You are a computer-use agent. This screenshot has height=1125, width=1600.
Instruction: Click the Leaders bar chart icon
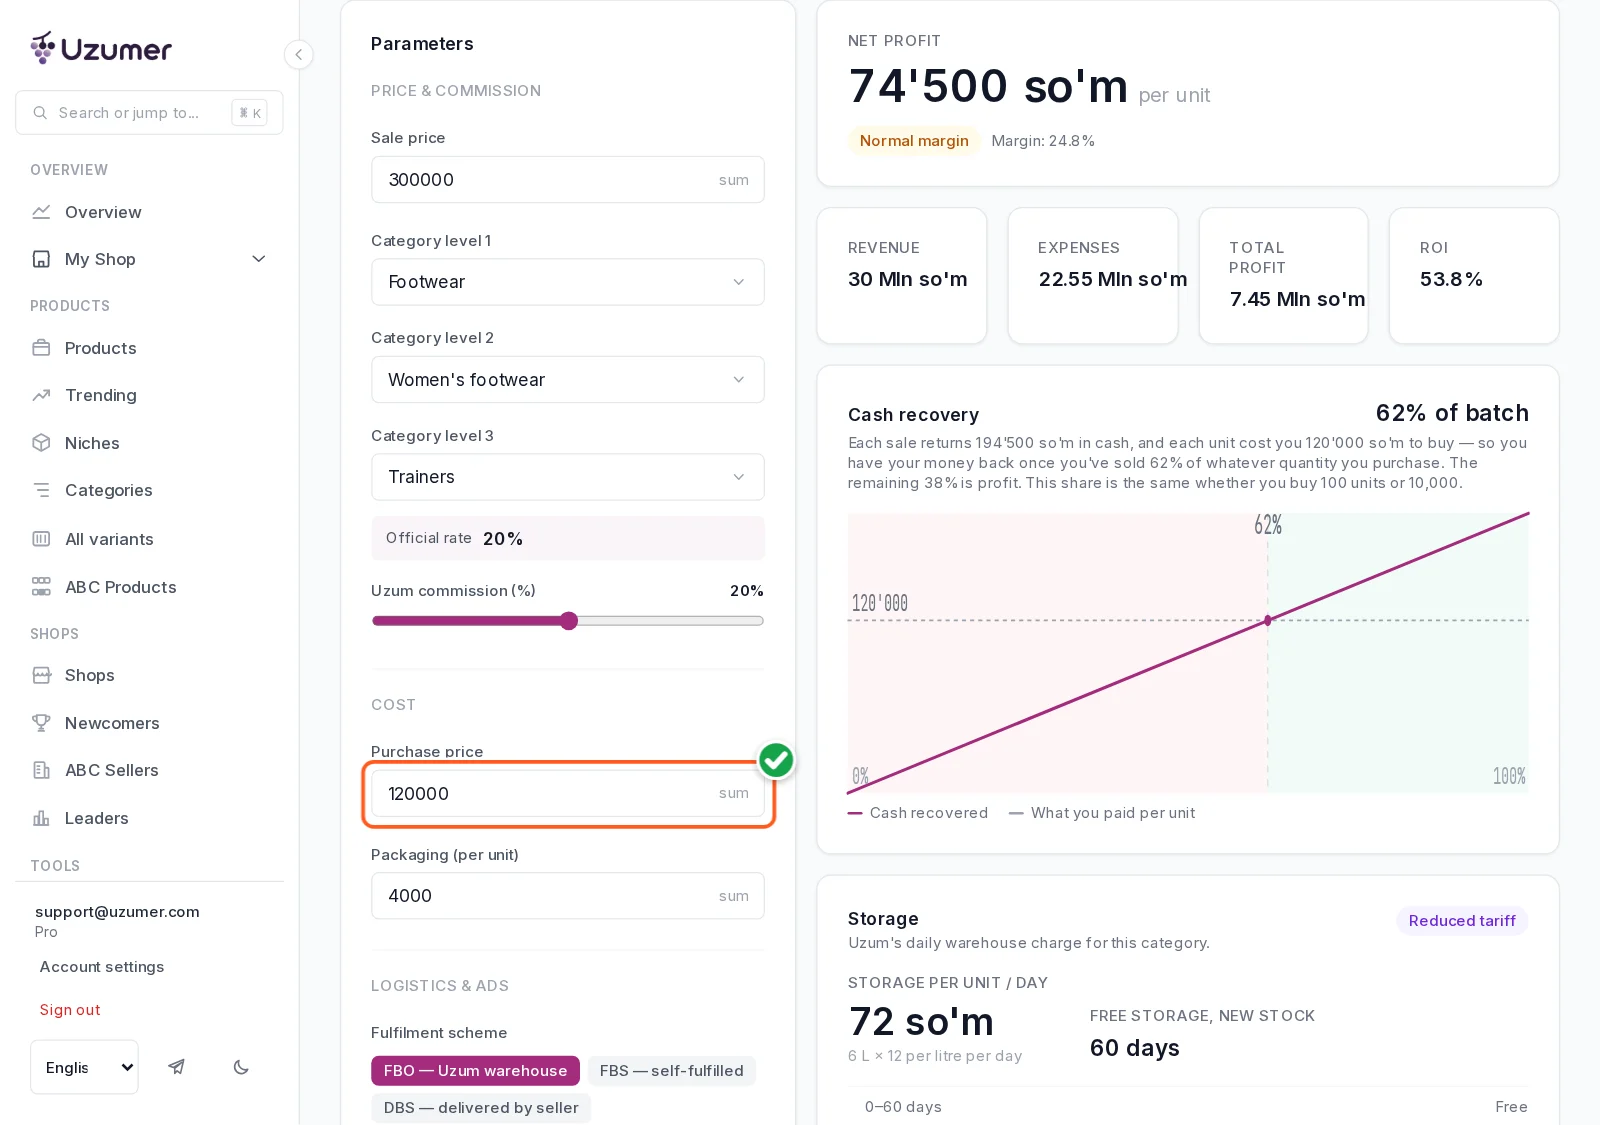(x=41, y=818)
